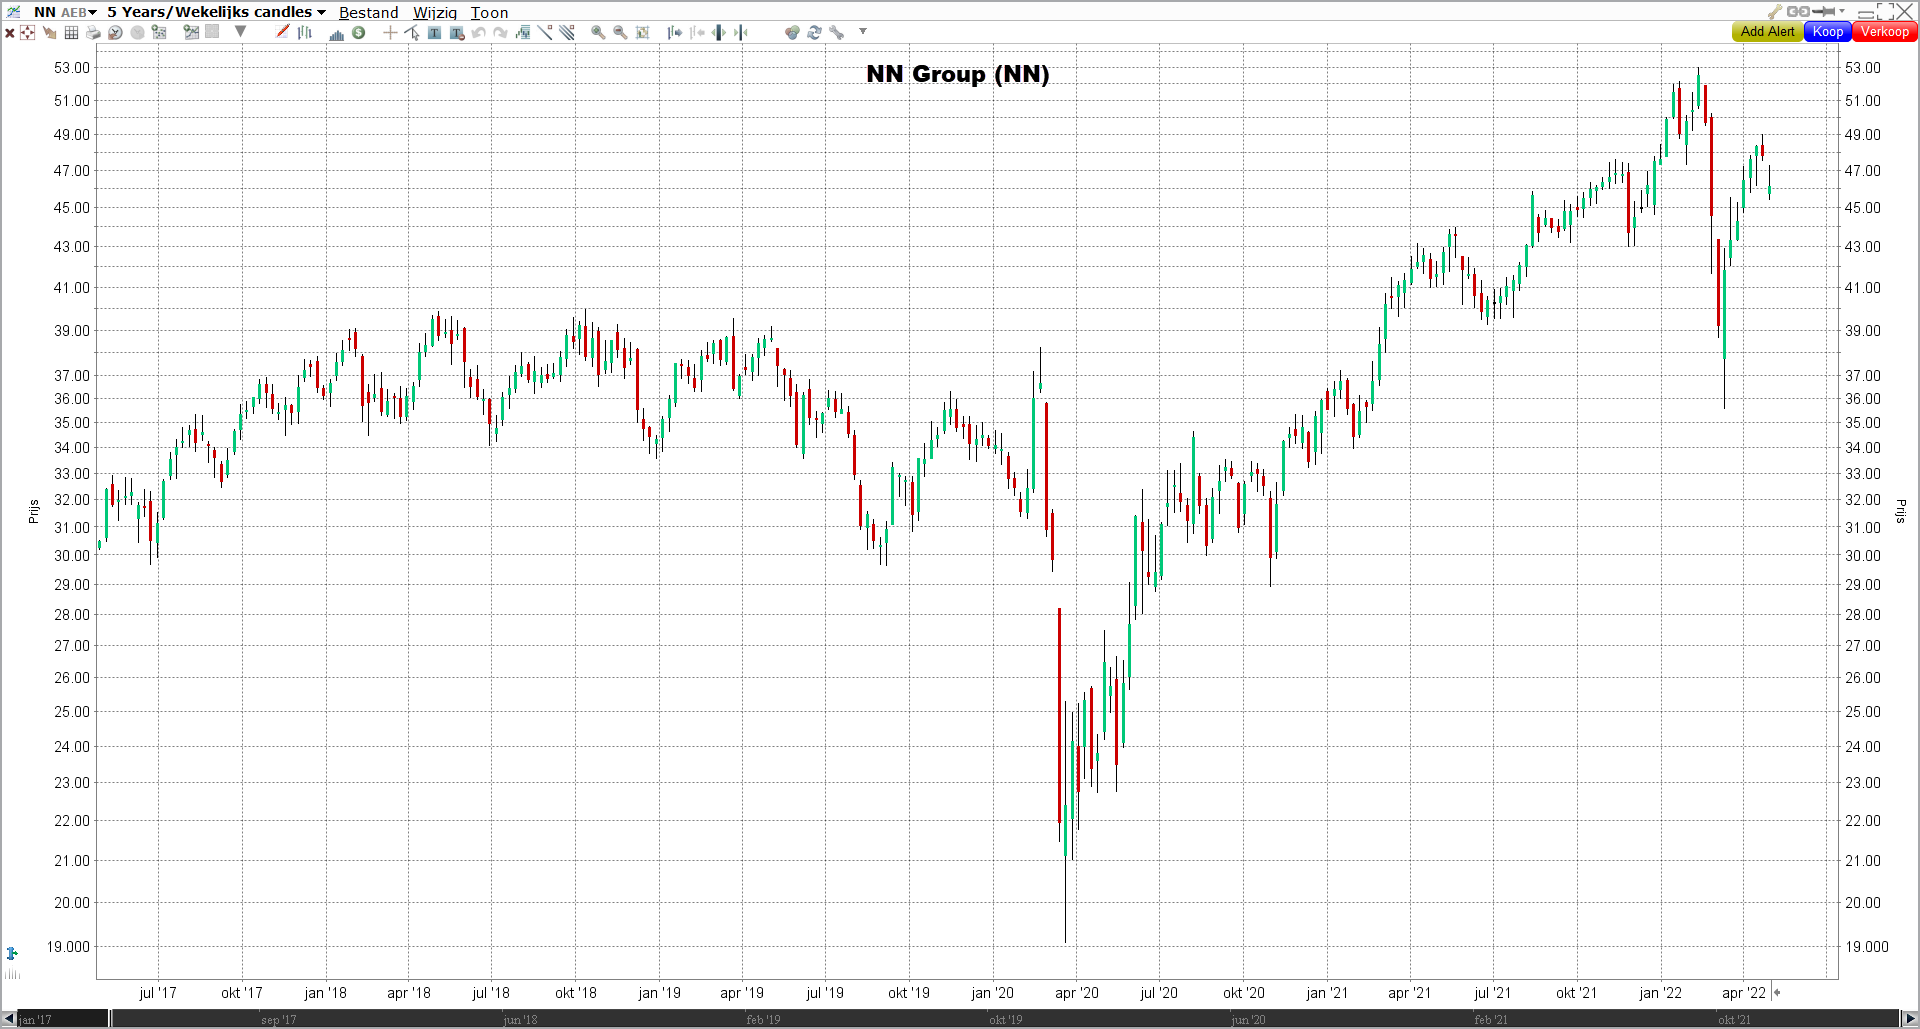Image resolution: width=1920 pixels, height=1029 pixels.
Task: Open the wrench settings icon in toolbar
Action: tap(837, 33)
